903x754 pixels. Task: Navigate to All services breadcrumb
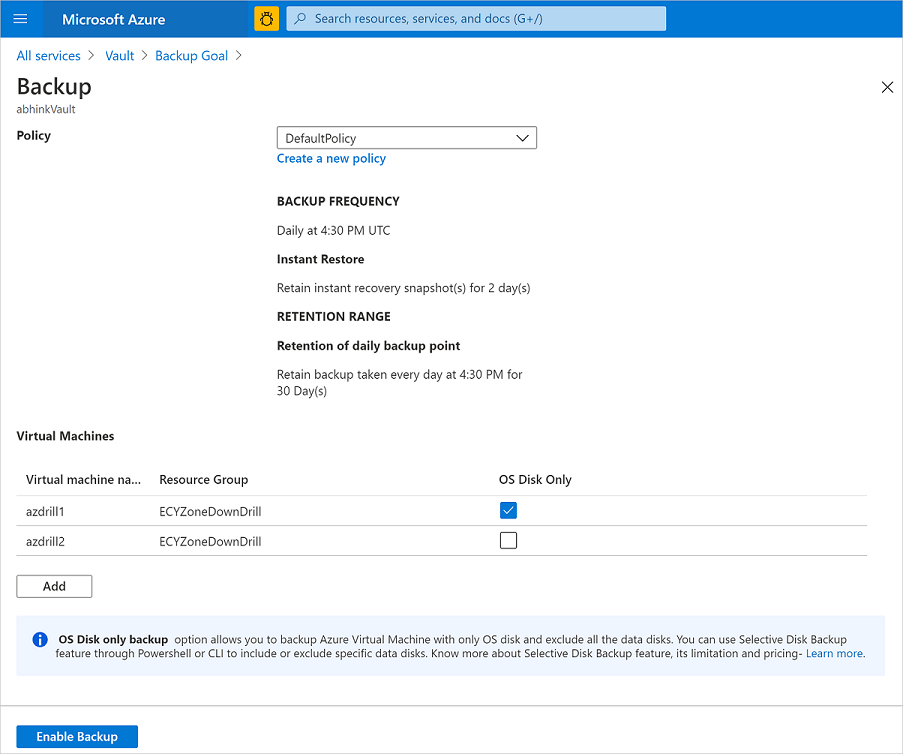click(48, 55)
